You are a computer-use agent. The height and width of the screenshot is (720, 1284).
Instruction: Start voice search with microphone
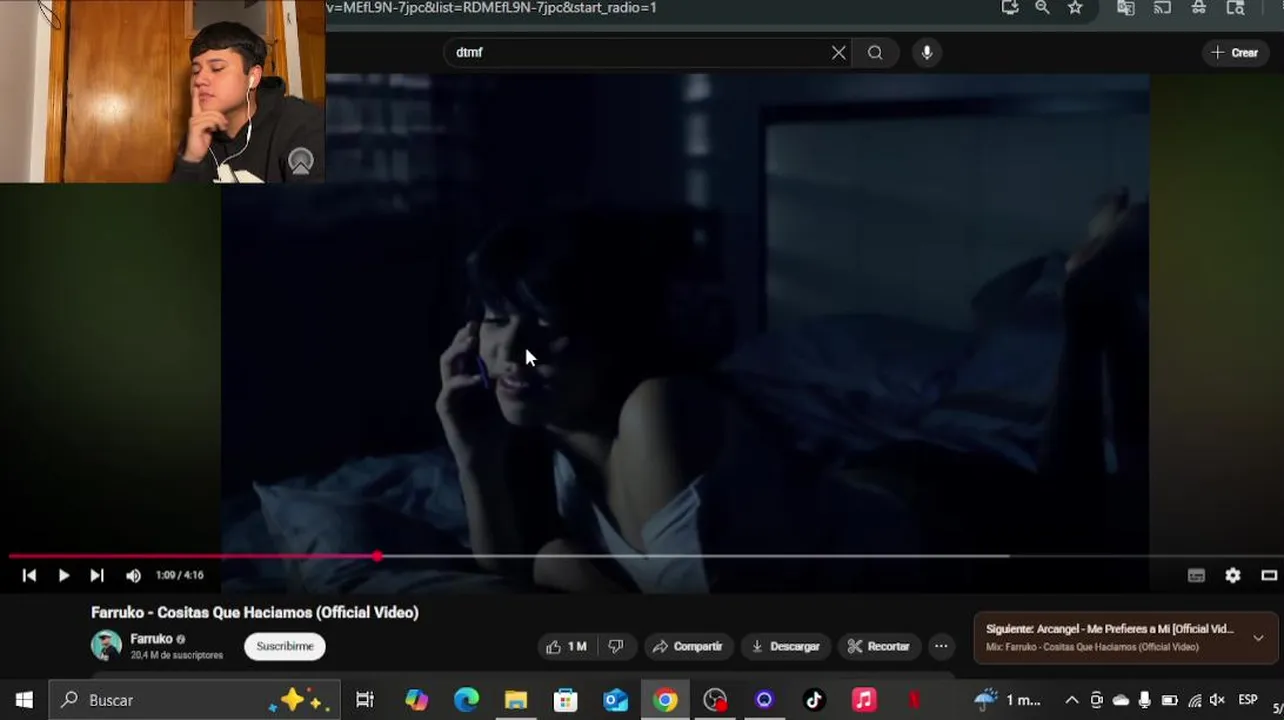(x=927, y=53)
